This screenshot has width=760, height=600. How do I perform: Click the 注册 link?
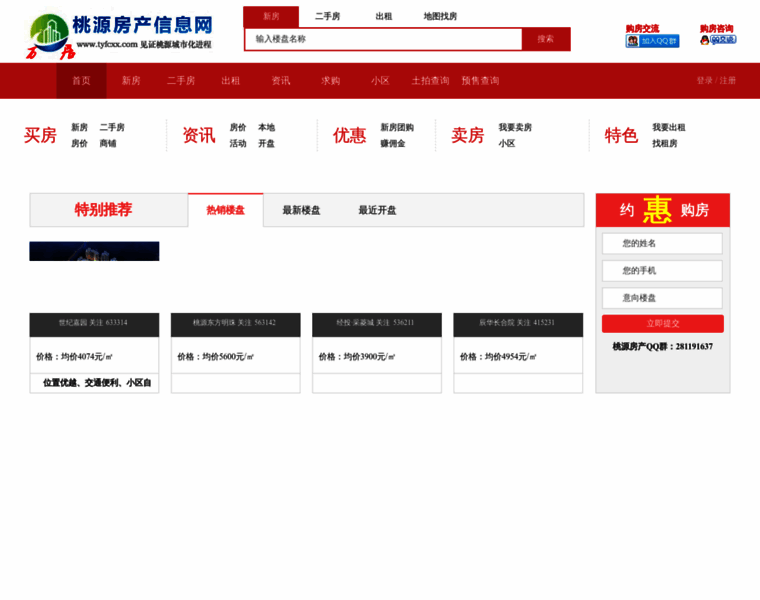(x=727, y=81)
